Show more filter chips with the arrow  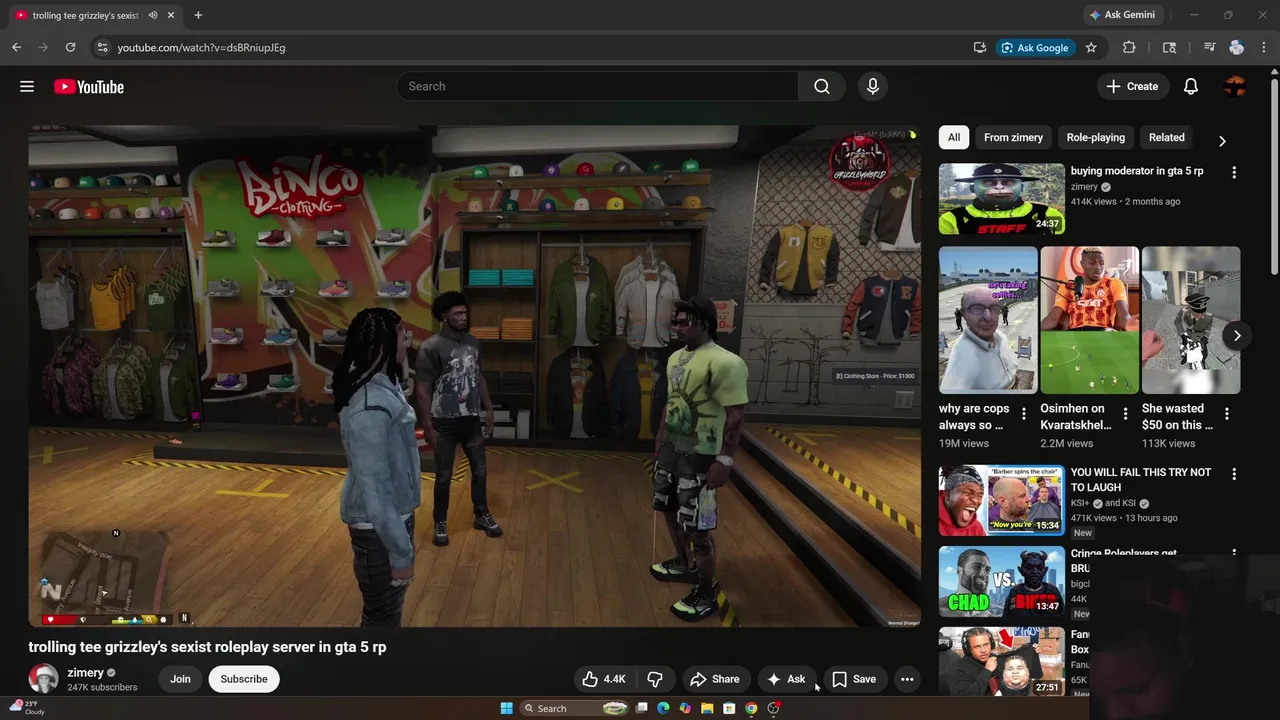tap(1221, 141)
